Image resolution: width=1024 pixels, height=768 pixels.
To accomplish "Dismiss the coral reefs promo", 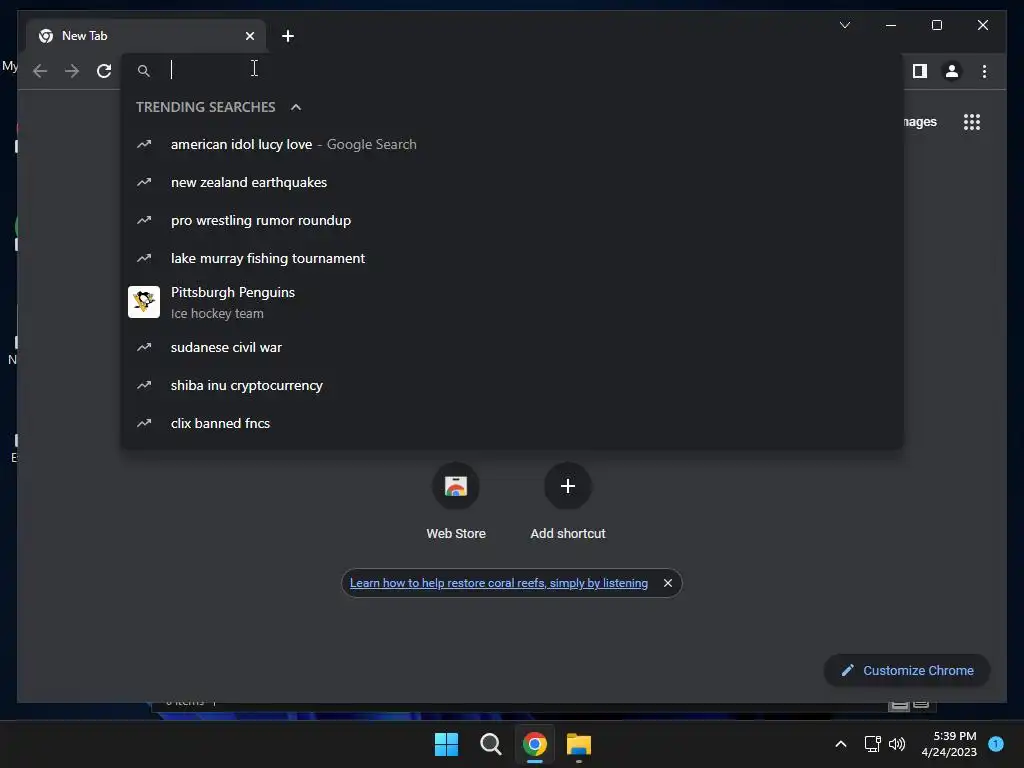I will point(667,583).
